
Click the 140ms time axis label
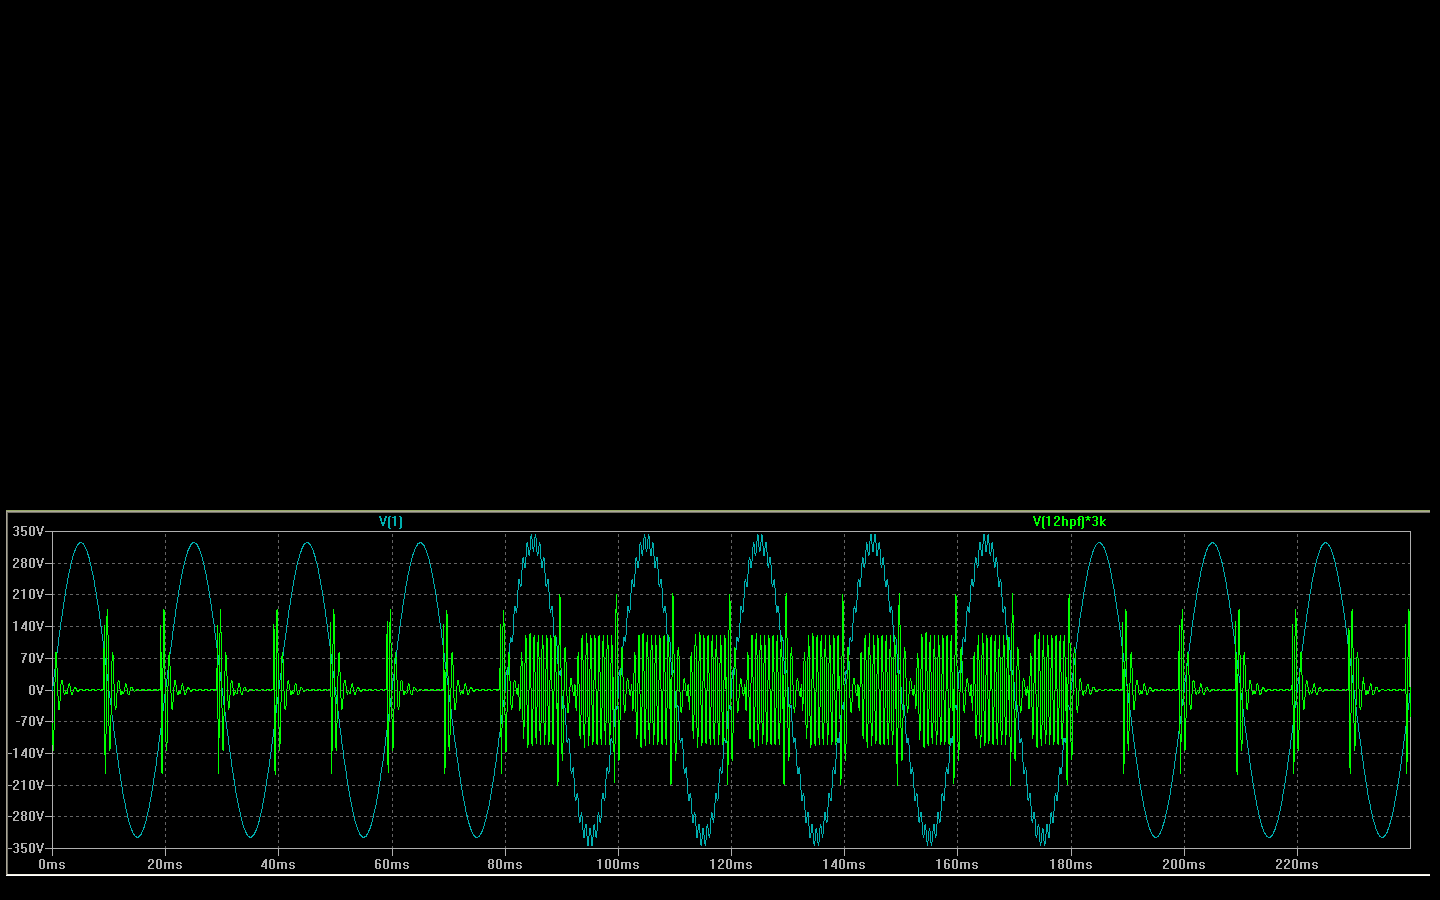(844, 865)
